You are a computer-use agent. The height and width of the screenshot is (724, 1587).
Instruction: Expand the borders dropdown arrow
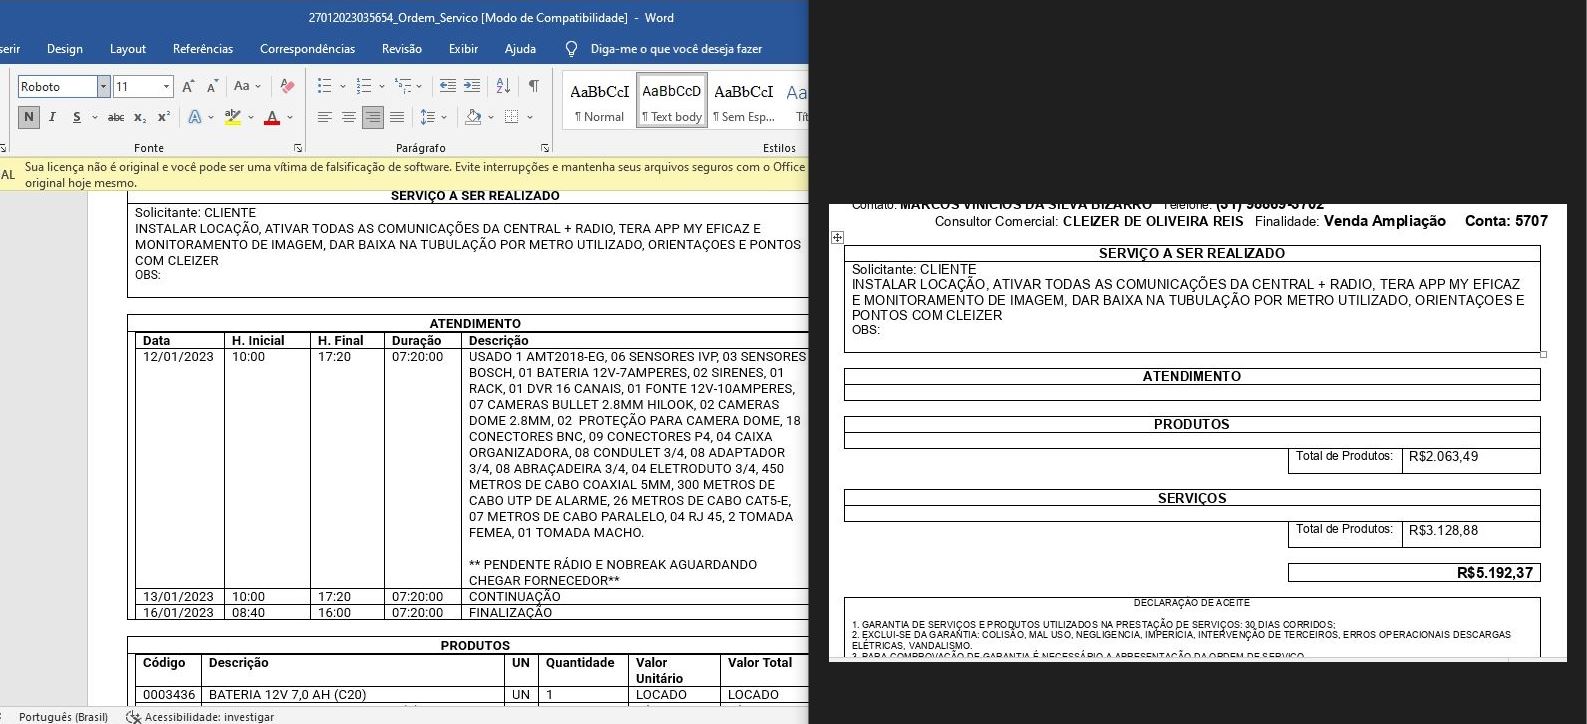coord(529,117)
